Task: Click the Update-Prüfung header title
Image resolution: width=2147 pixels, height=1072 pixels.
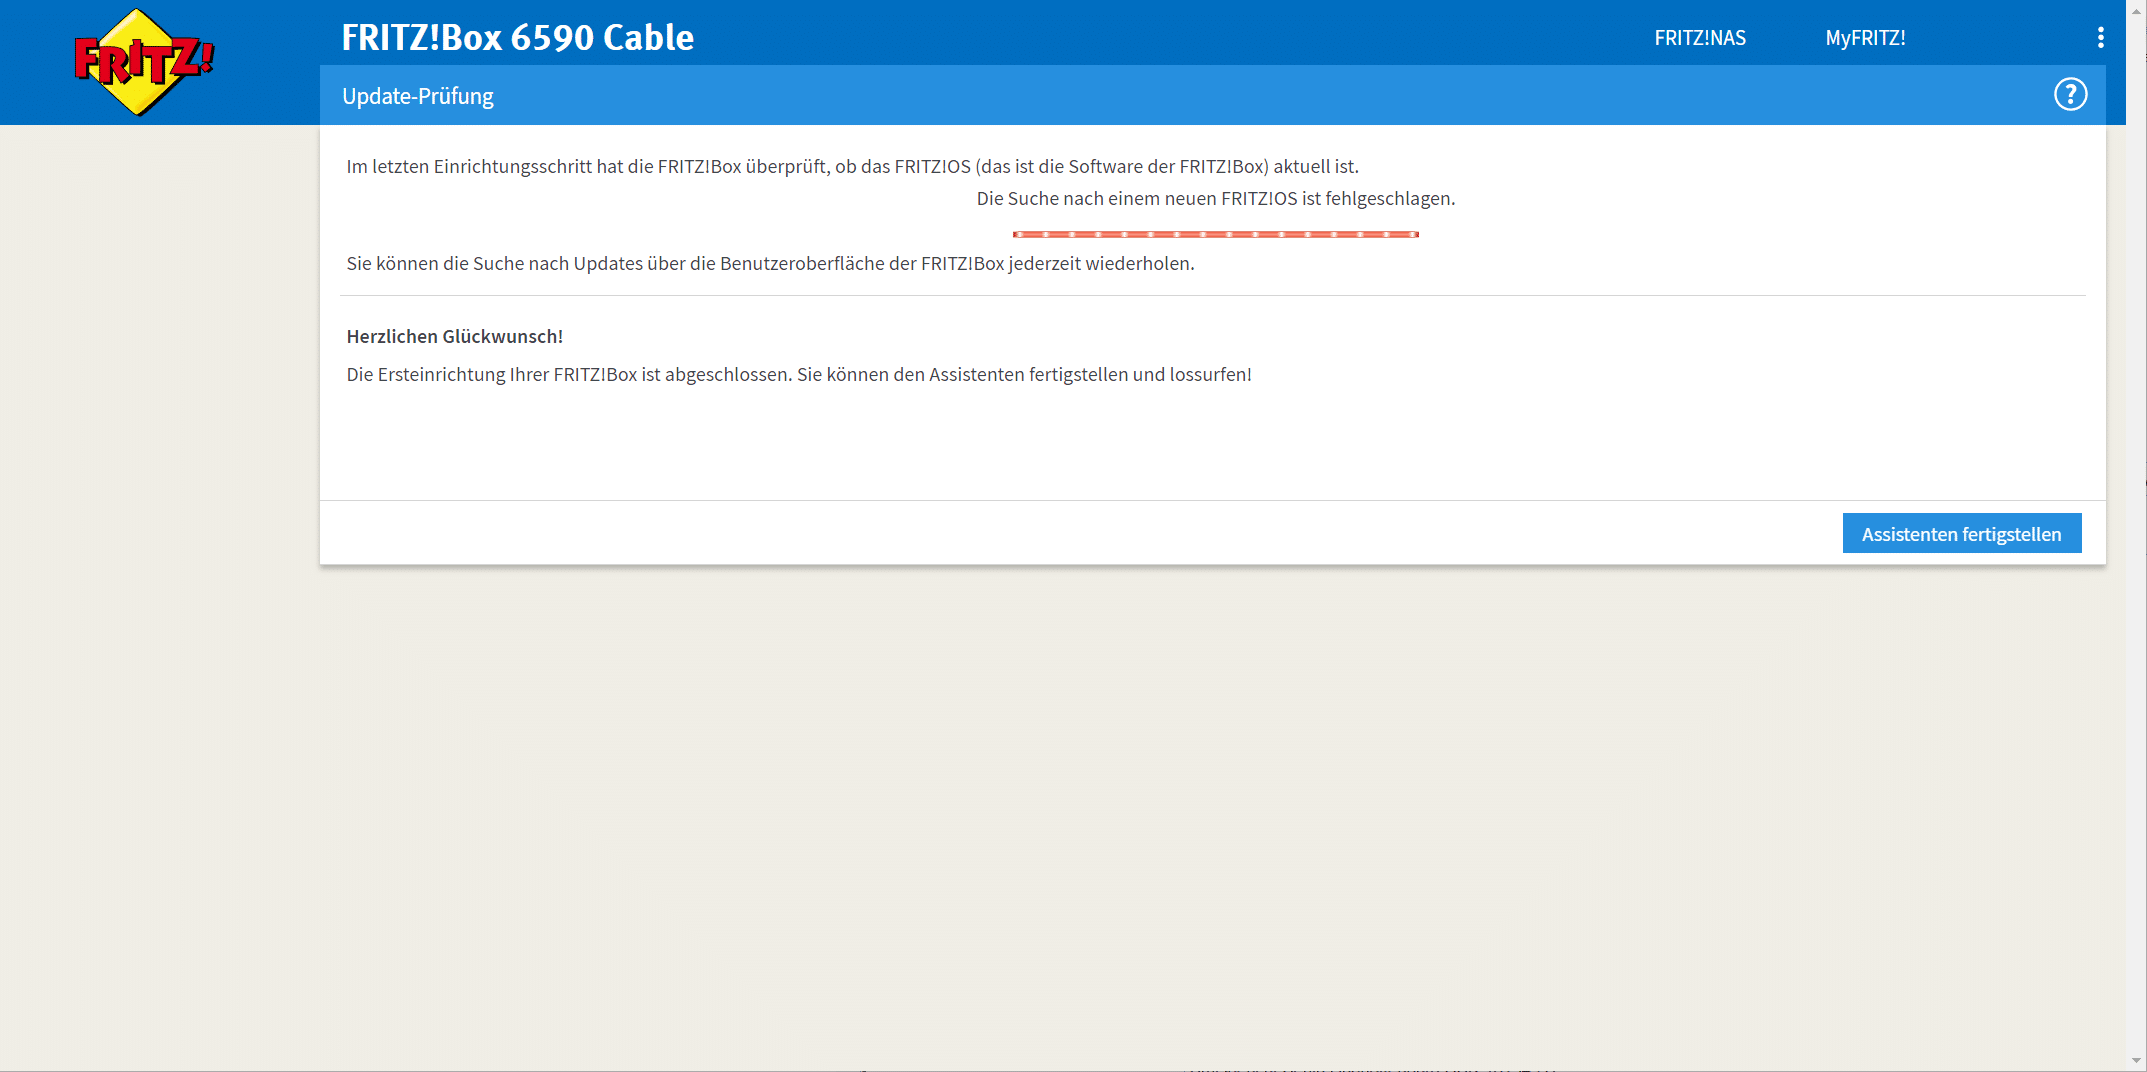Action: 418,96
